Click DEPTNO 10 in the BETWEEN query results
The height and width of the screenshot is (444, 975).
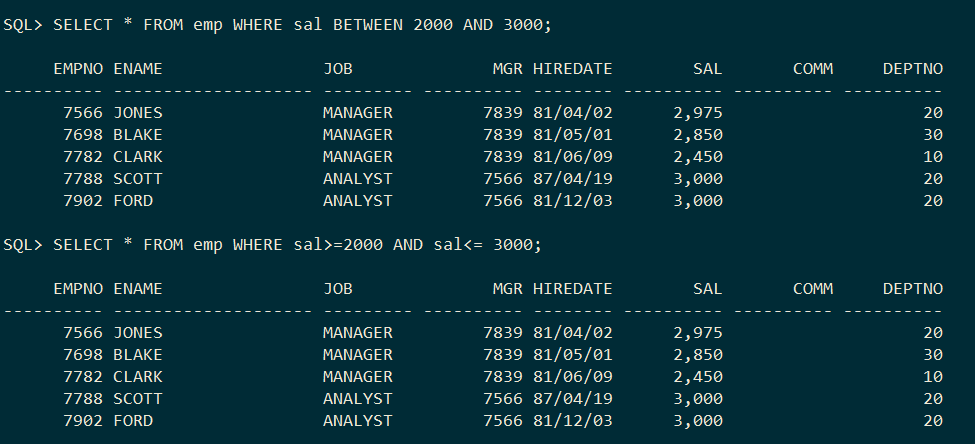(933, 157)
